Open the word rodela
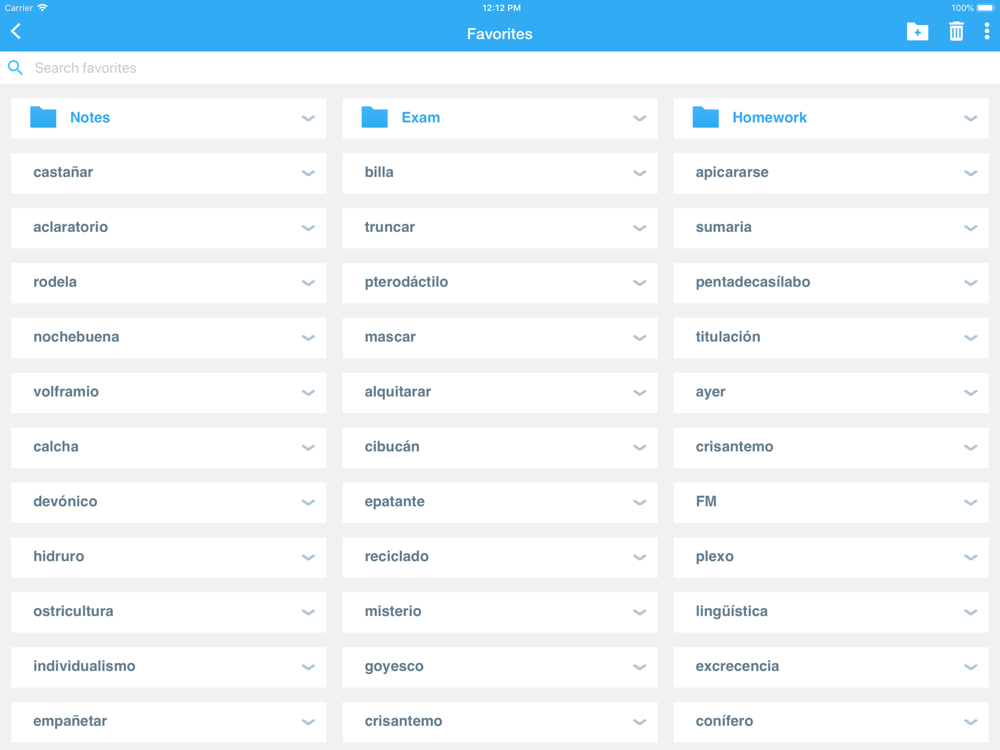Screen dimensions: 1000x750 pyautogui.click(x=55, y=282)
